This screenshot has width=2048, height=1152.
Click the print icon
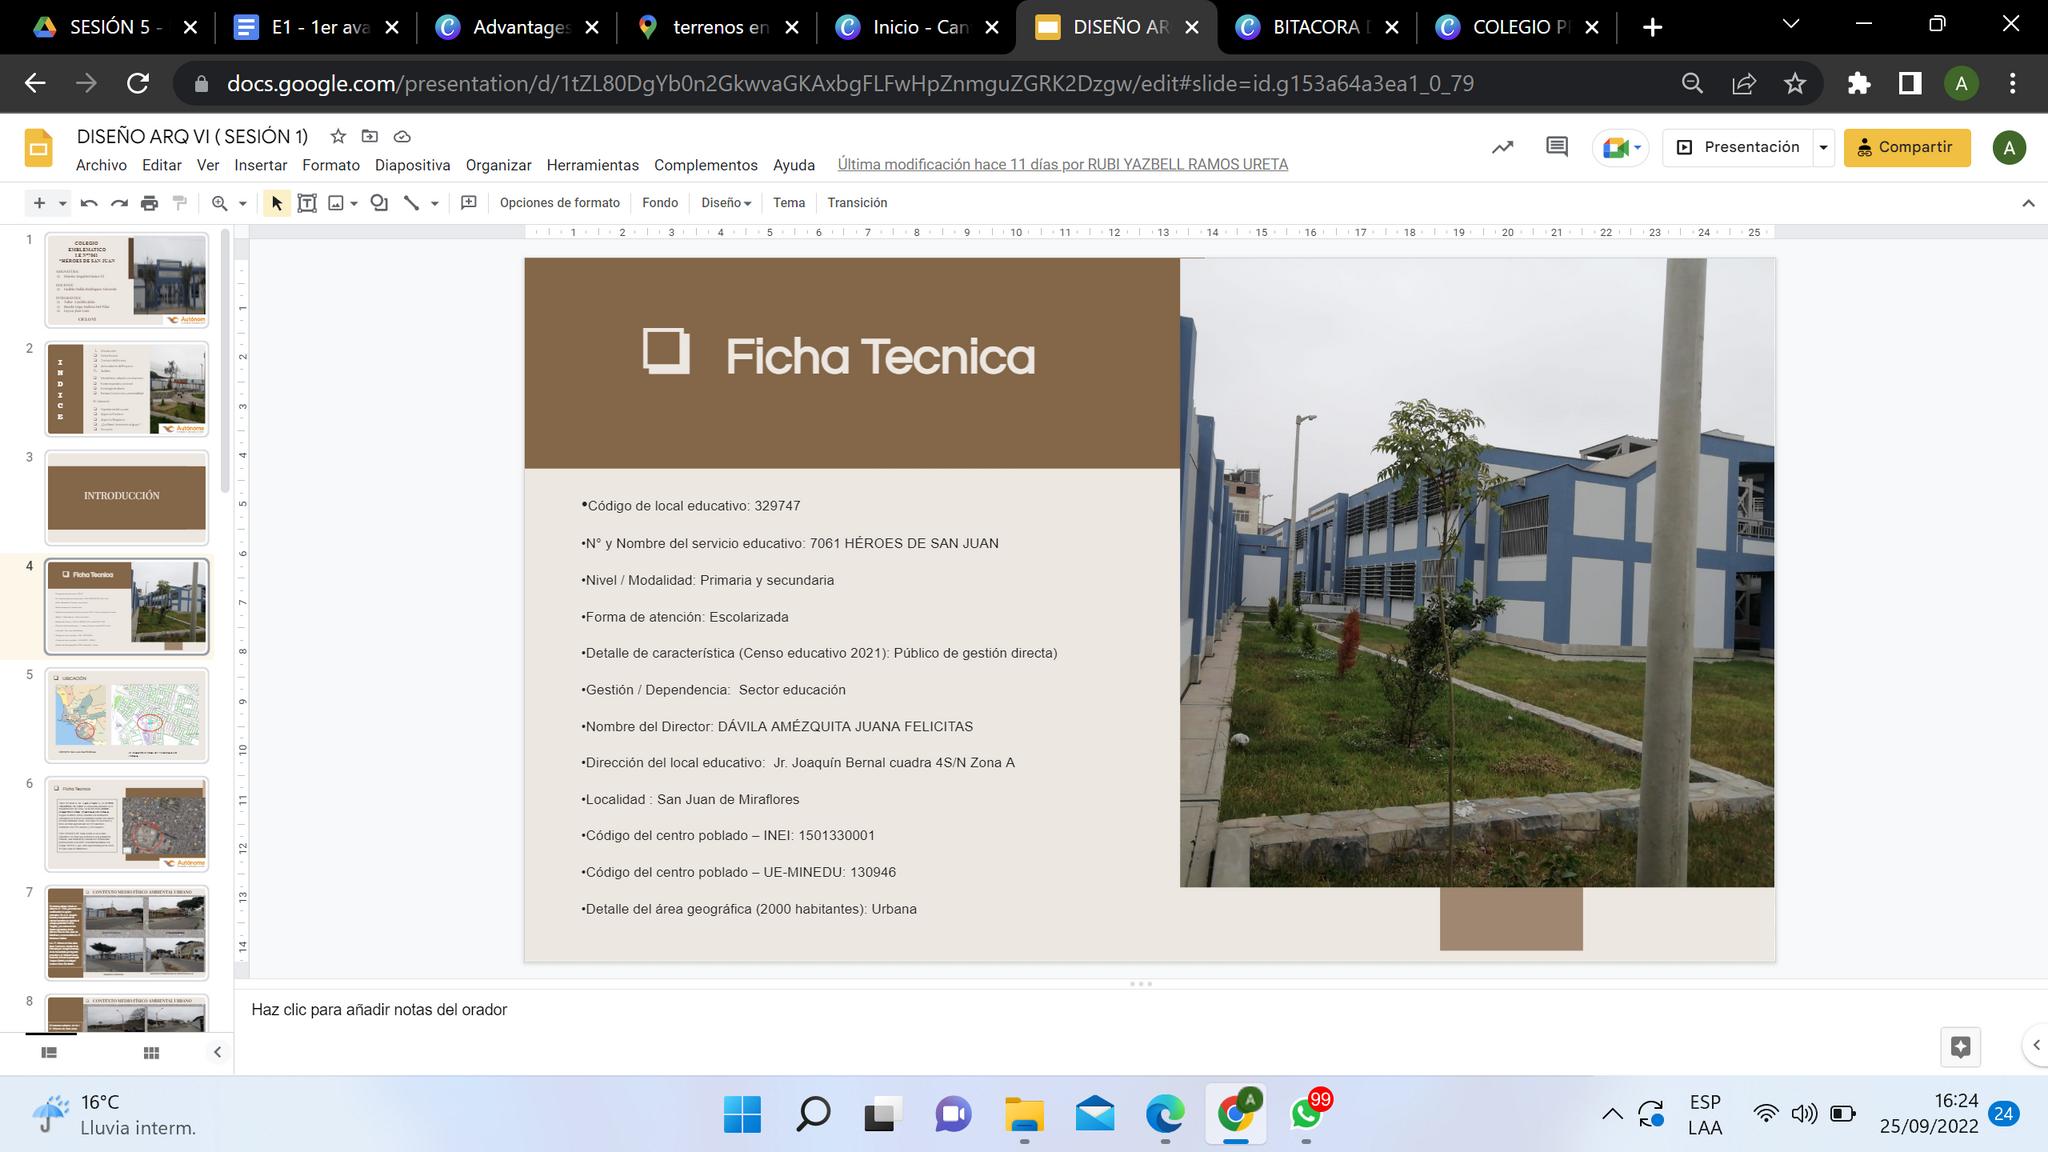[149, 203]
